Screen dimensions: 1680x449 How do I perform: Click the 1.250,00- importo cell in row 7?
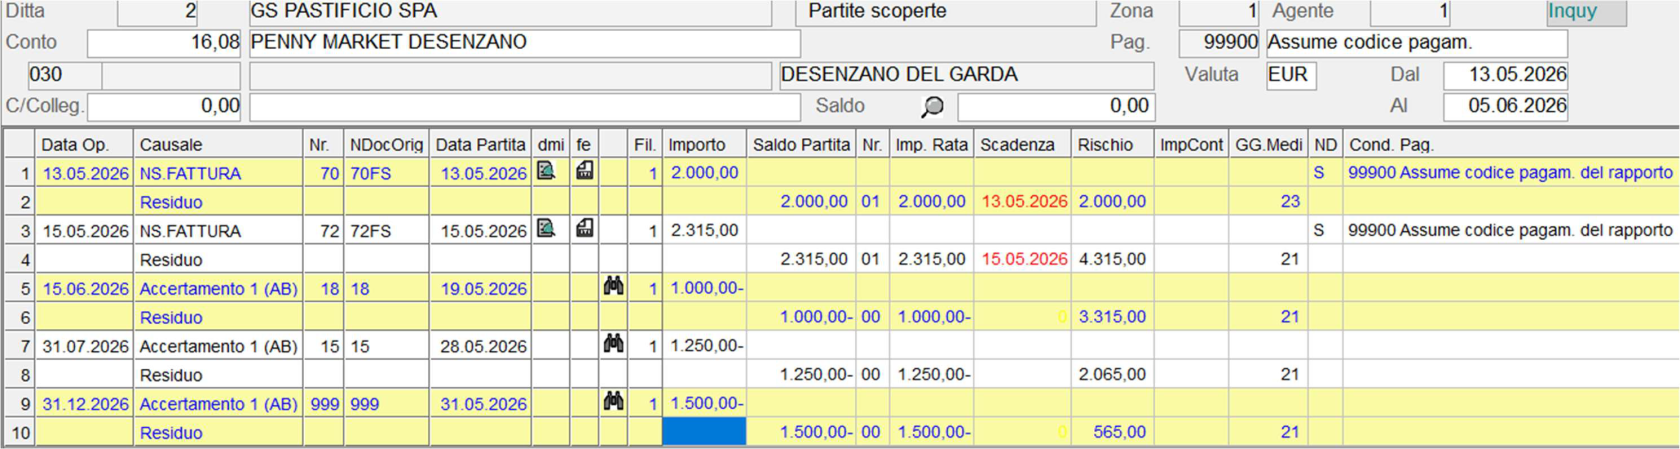point(704,346)
